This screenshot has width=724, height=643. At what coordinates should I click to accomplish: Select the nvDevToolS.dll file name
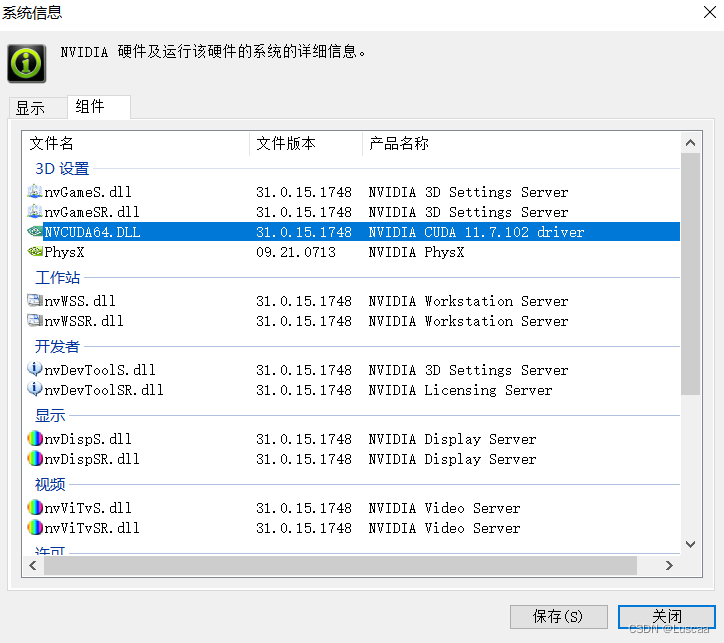tap(100, 370)
